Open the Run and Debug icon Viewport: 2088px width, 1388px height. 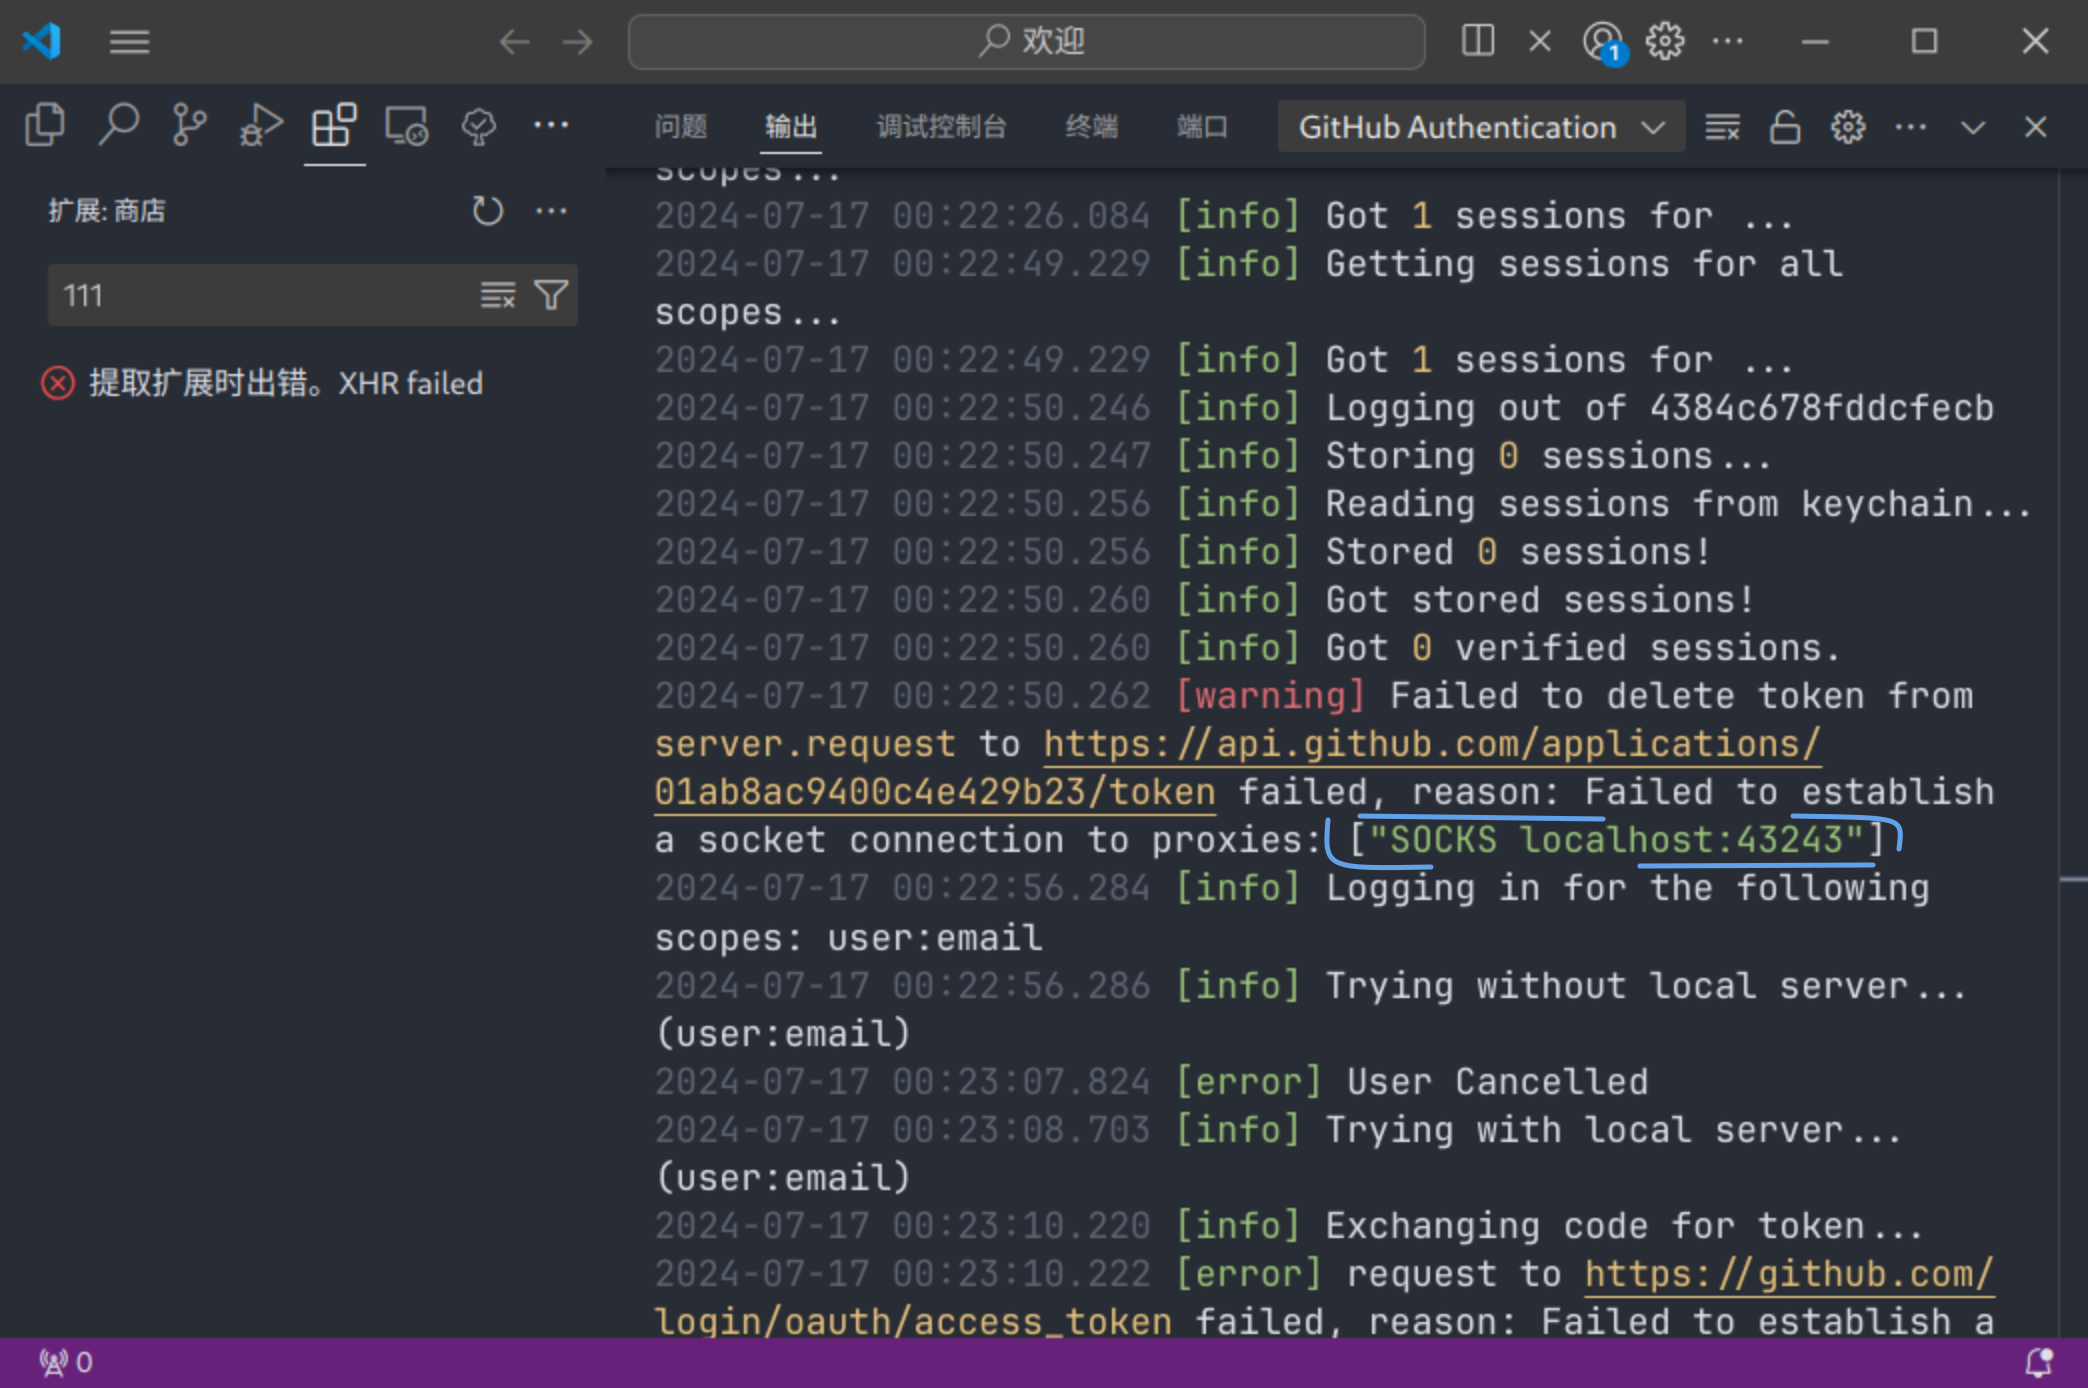pos(261,126)
